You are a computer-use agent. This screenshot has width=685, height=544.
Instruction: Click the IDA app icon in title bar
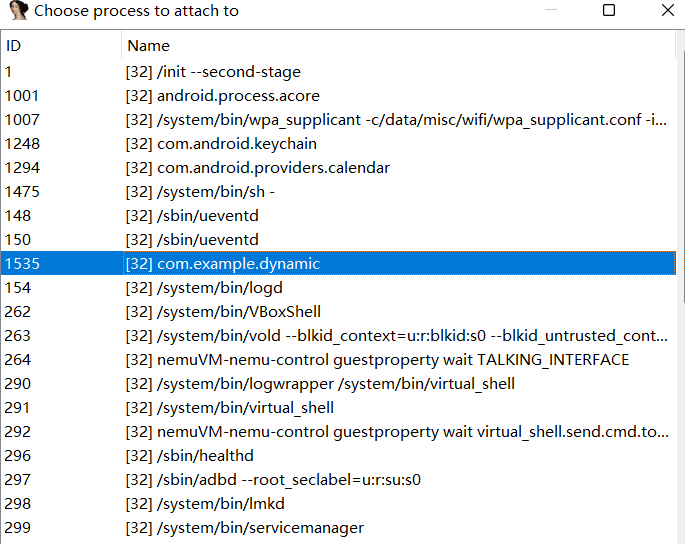pyautogui.click(x=18, y=10)
